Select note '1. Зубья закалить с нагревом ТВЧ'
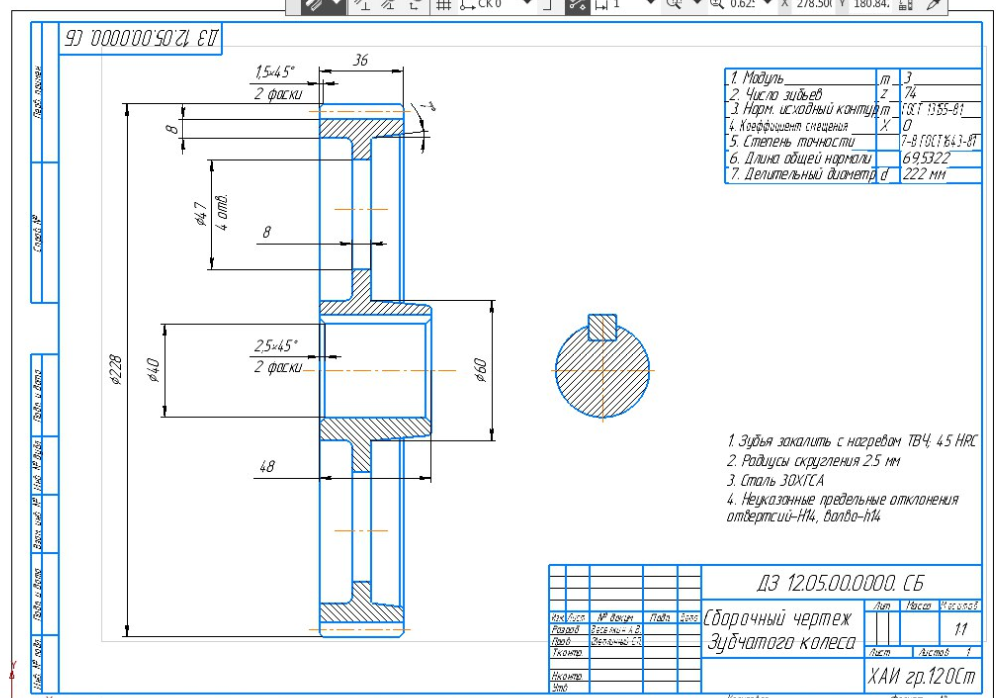The width and height of the screenshot is (996, 698). pyautogui.click(x=851, y=441)
